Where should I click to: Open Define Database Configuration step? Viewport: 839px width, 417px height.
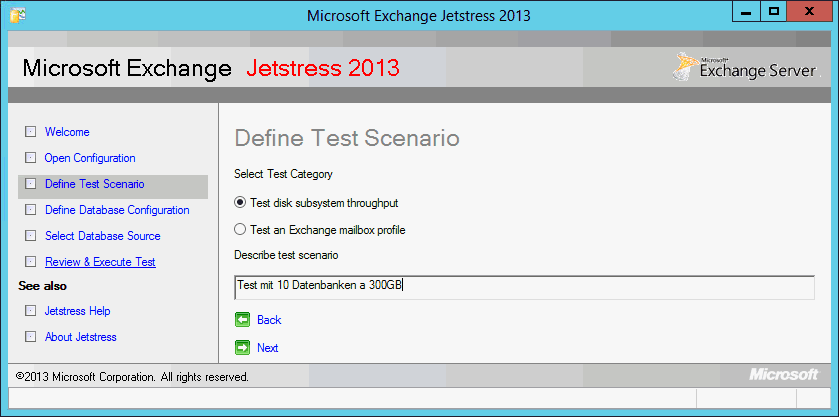[117, 210]
